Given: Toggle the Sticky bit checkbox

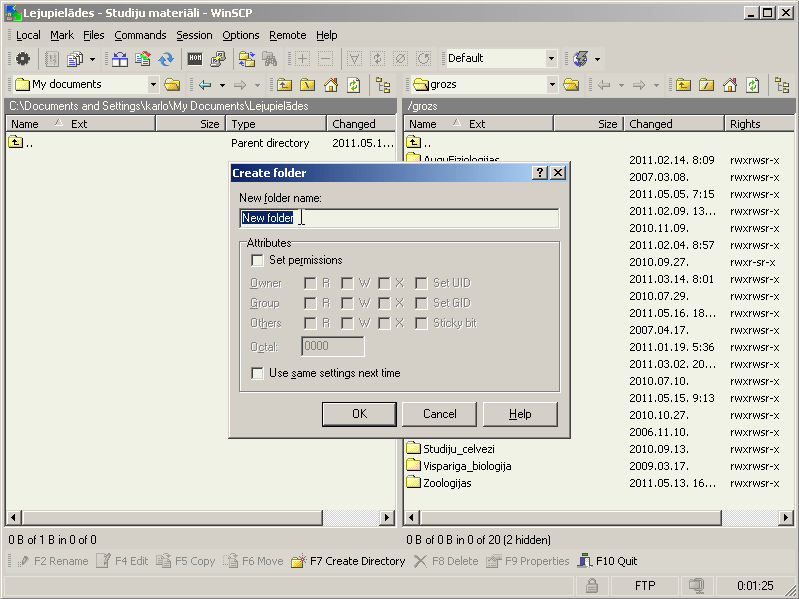Looking at the screenshot, I should click(x=421, y=323).
